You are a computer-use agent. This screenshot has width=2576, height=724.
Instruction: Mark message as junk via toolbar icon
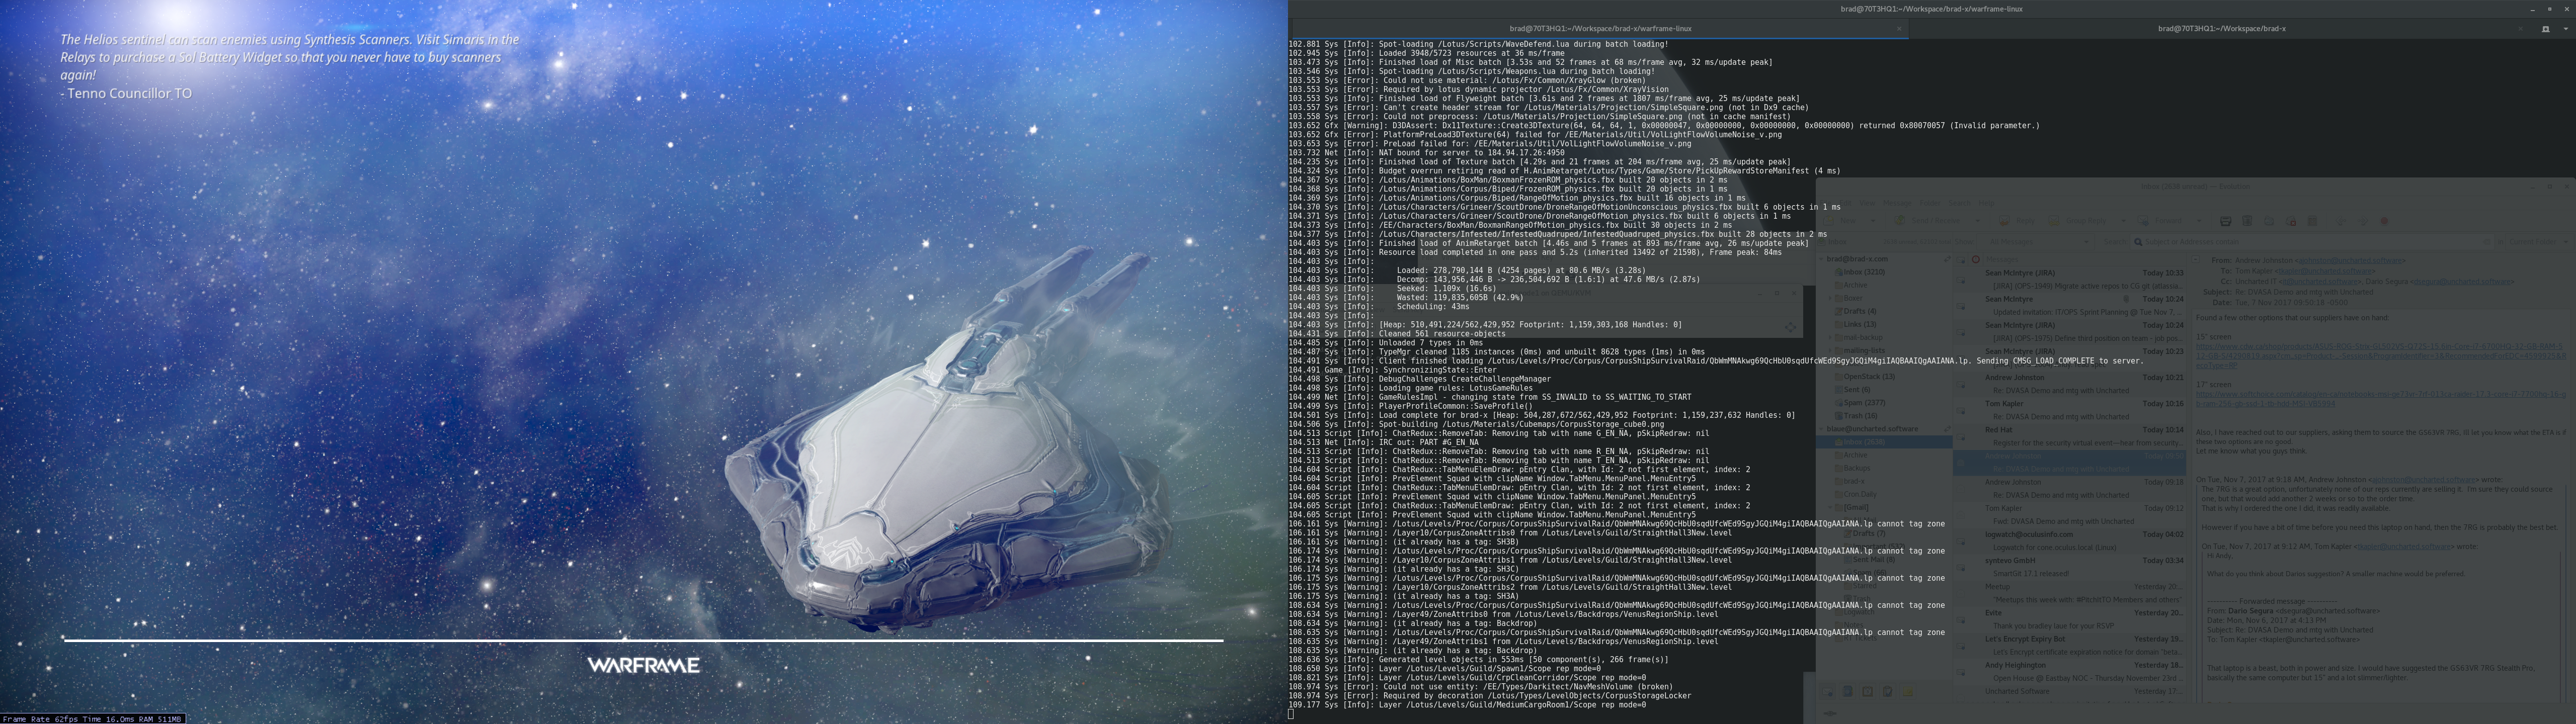pyautogui.click(x=2269, y=221)
